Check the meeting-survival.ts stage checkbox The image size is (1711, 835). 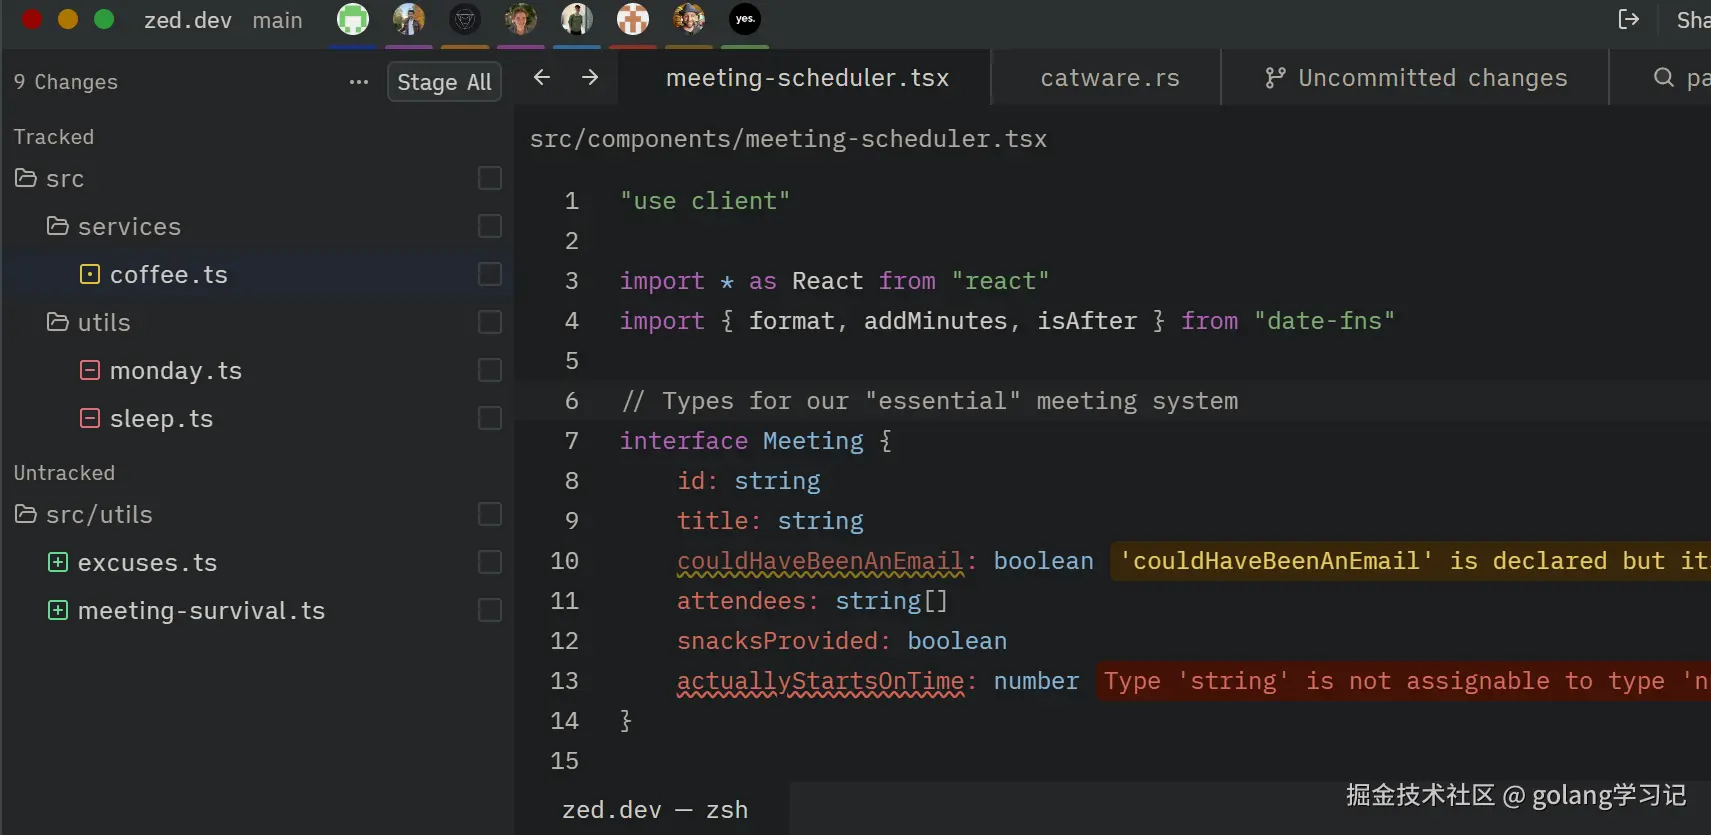pos(490,610)
